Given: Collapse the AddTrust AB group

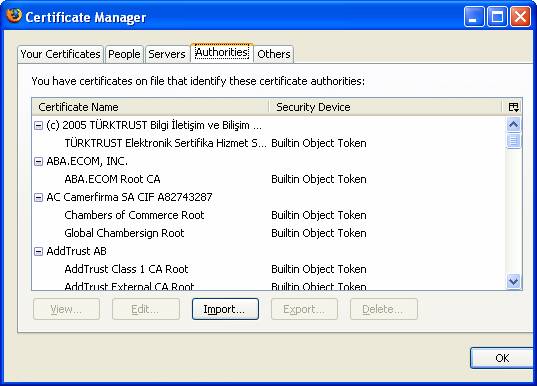Looking at the screenshot, I should (x=38, y=252).
